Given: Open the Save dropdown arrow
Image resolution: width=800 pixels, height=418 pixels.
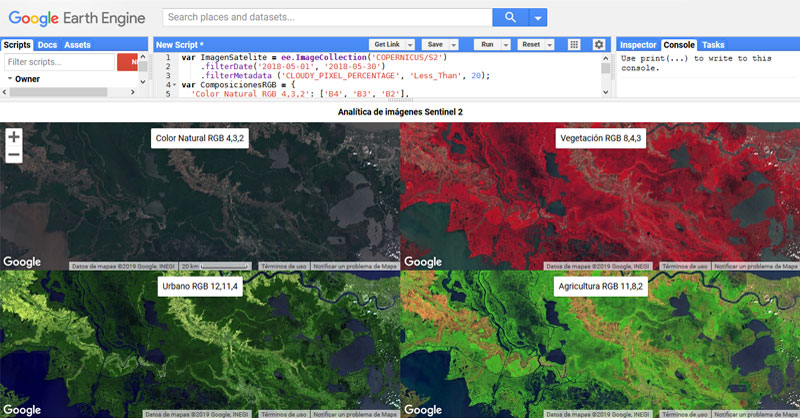Looking at the screenshot, I should coord(454,45).
